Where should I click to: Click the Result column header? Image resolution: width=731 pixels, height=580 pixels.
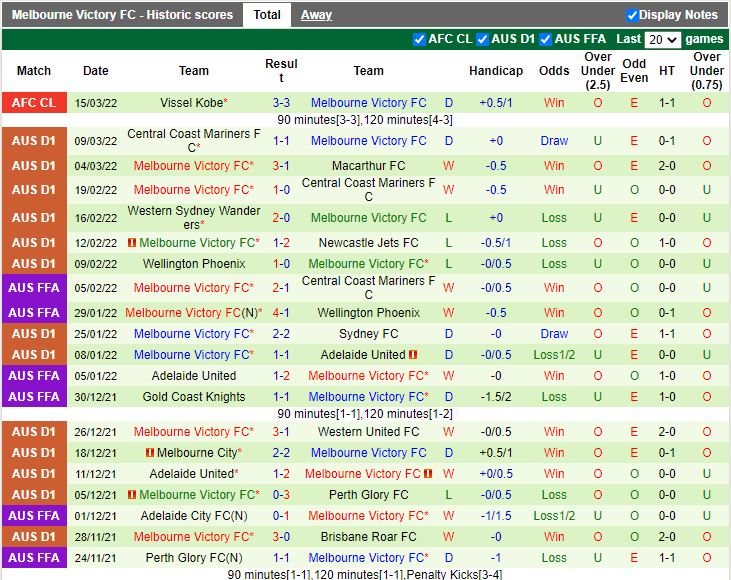tap(281, 70)
